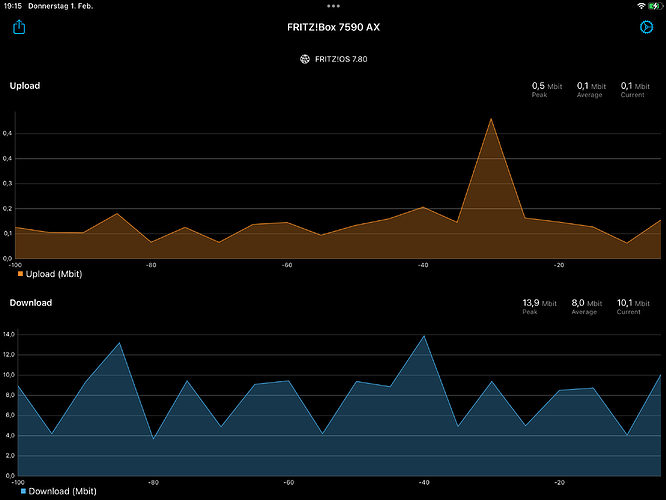Select upload Current label
The image size is (666, 500).
click(x=632, y=95)
